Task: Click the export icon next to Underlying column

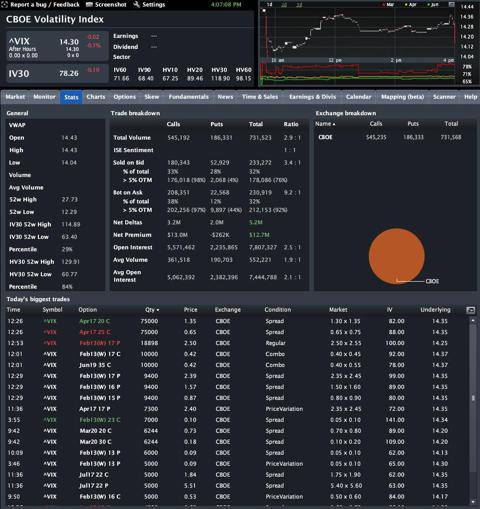Action: [x=470, y=310]
